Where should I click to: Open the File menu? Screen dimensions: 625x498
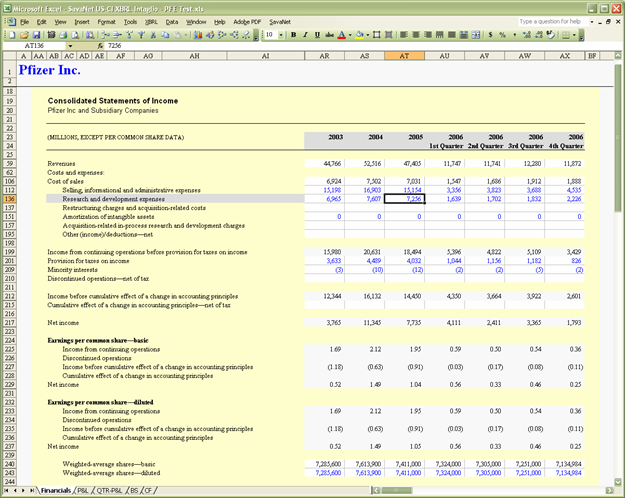(x=24, y=22)
